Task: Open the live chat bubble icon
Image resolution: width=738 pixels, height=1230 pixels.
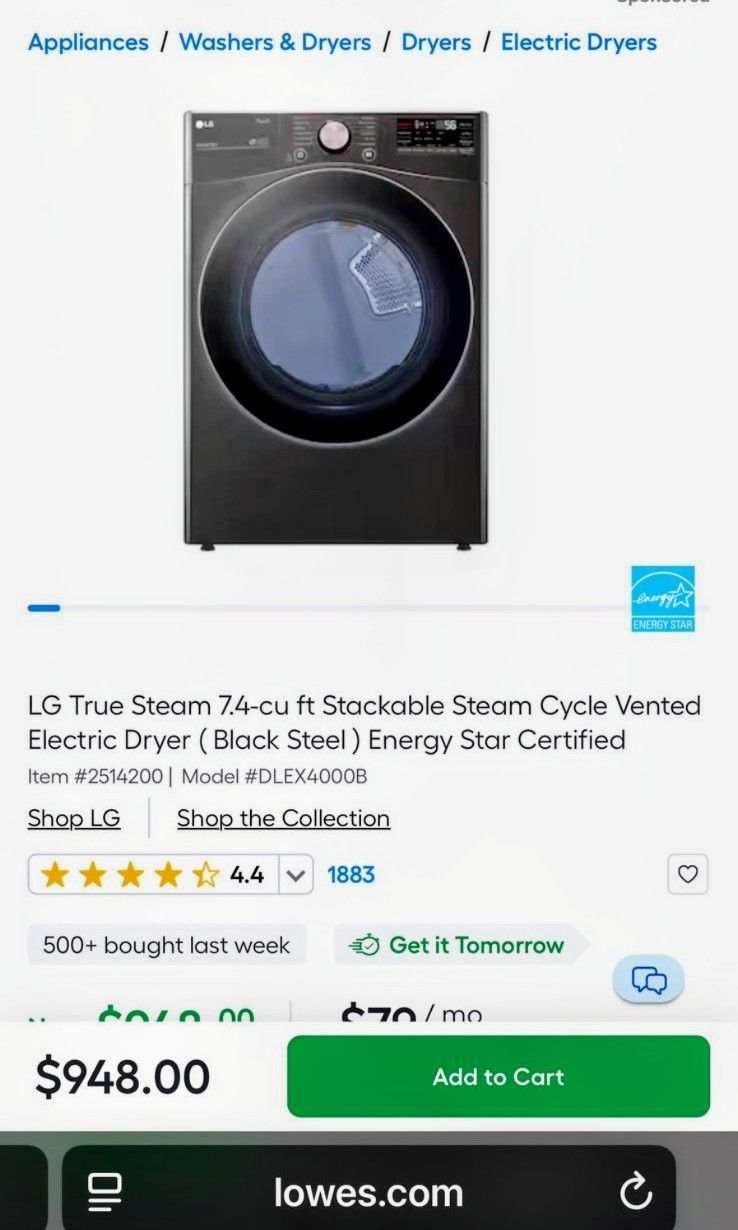Action: coord(648,980)
